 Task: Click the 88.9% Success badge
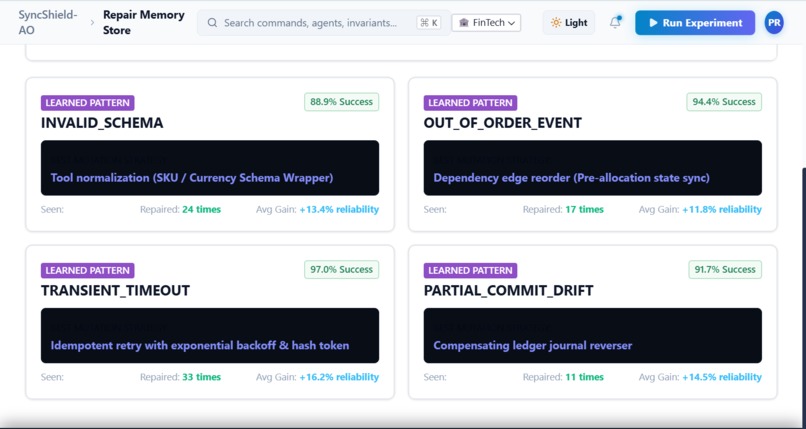point(341,102)
